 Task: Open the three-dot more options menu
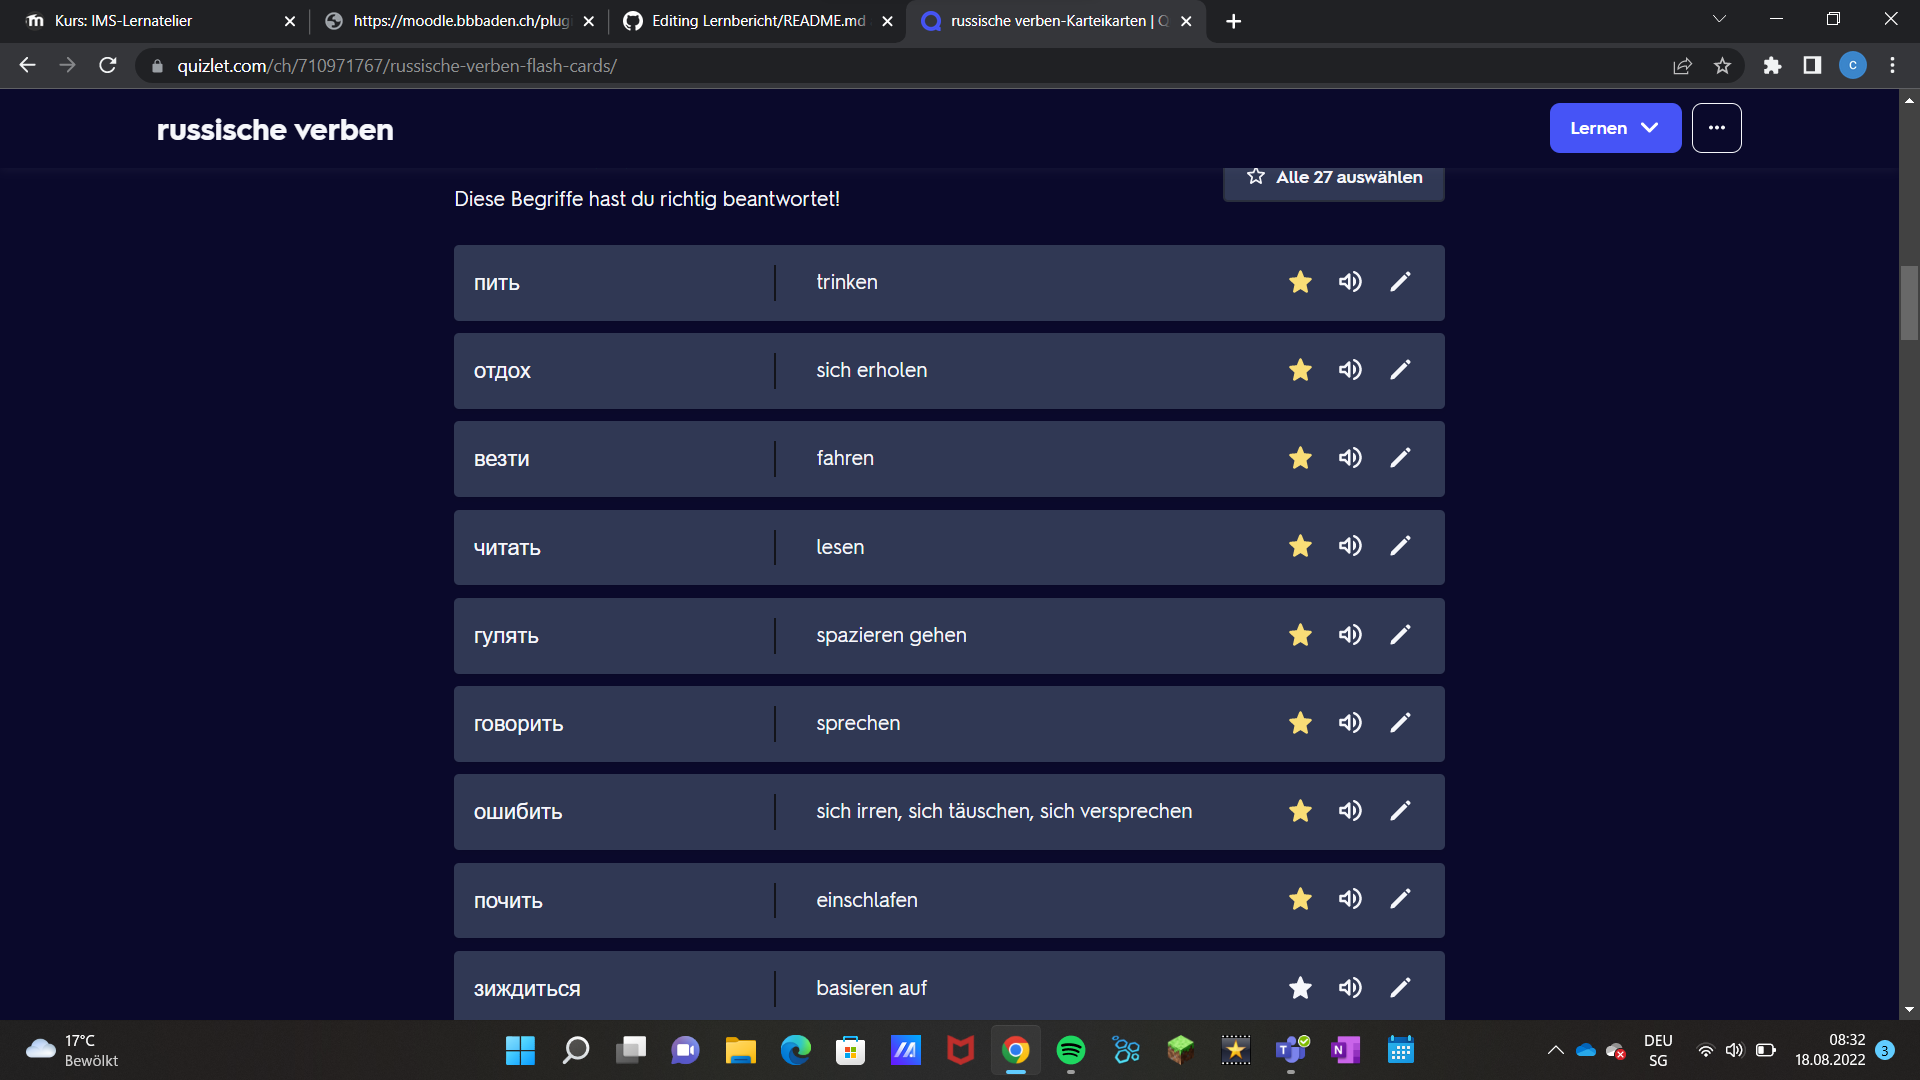1716,128
